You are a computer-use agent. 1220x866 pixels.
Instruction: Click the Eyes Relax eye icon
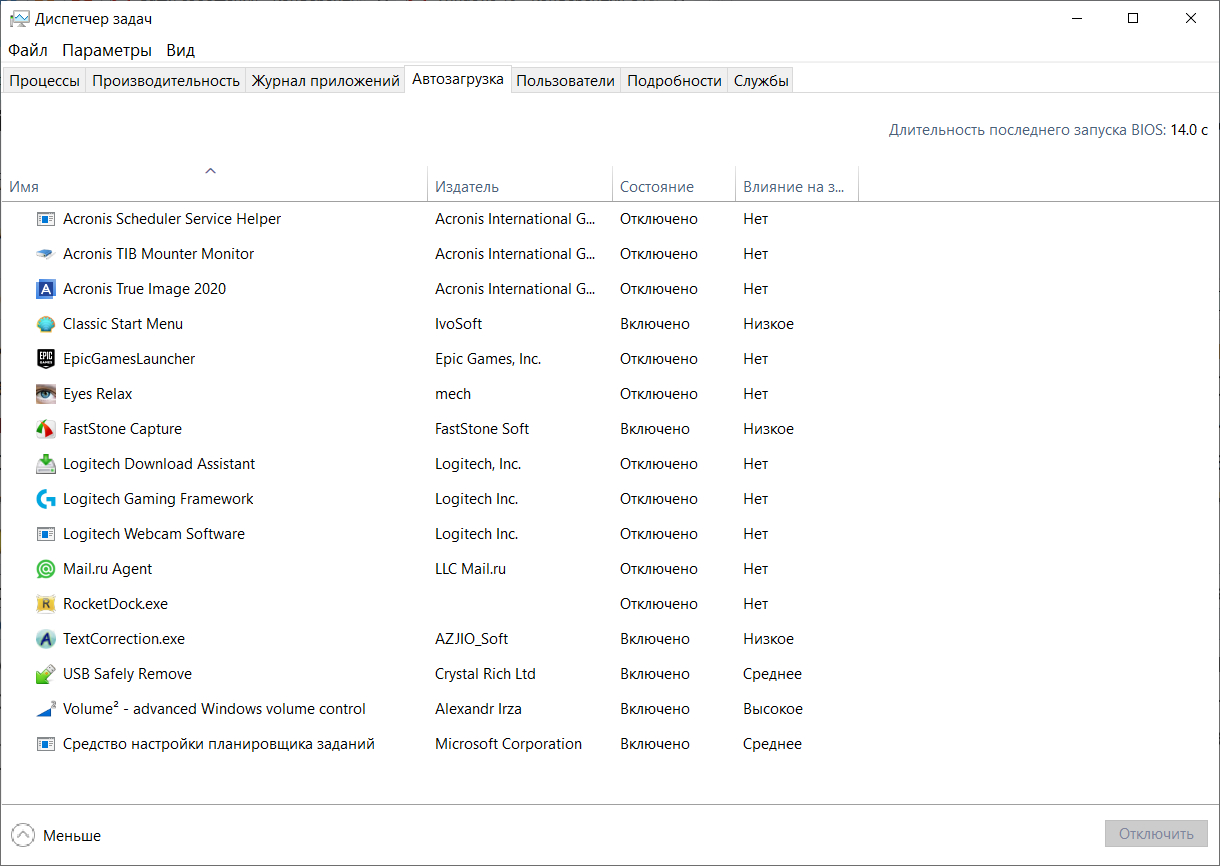(45, 394)
